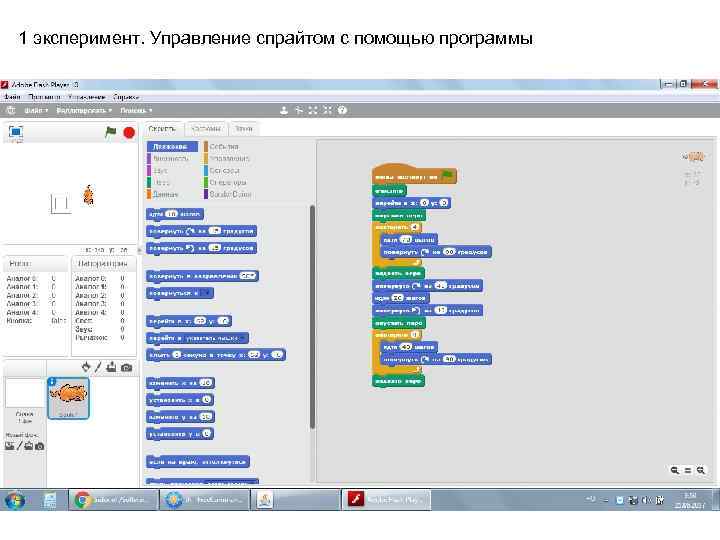The image size is (720, 540).
Task: Switch to the Костюмы tab
Action: pyautogui.click(x=206, y=129)
